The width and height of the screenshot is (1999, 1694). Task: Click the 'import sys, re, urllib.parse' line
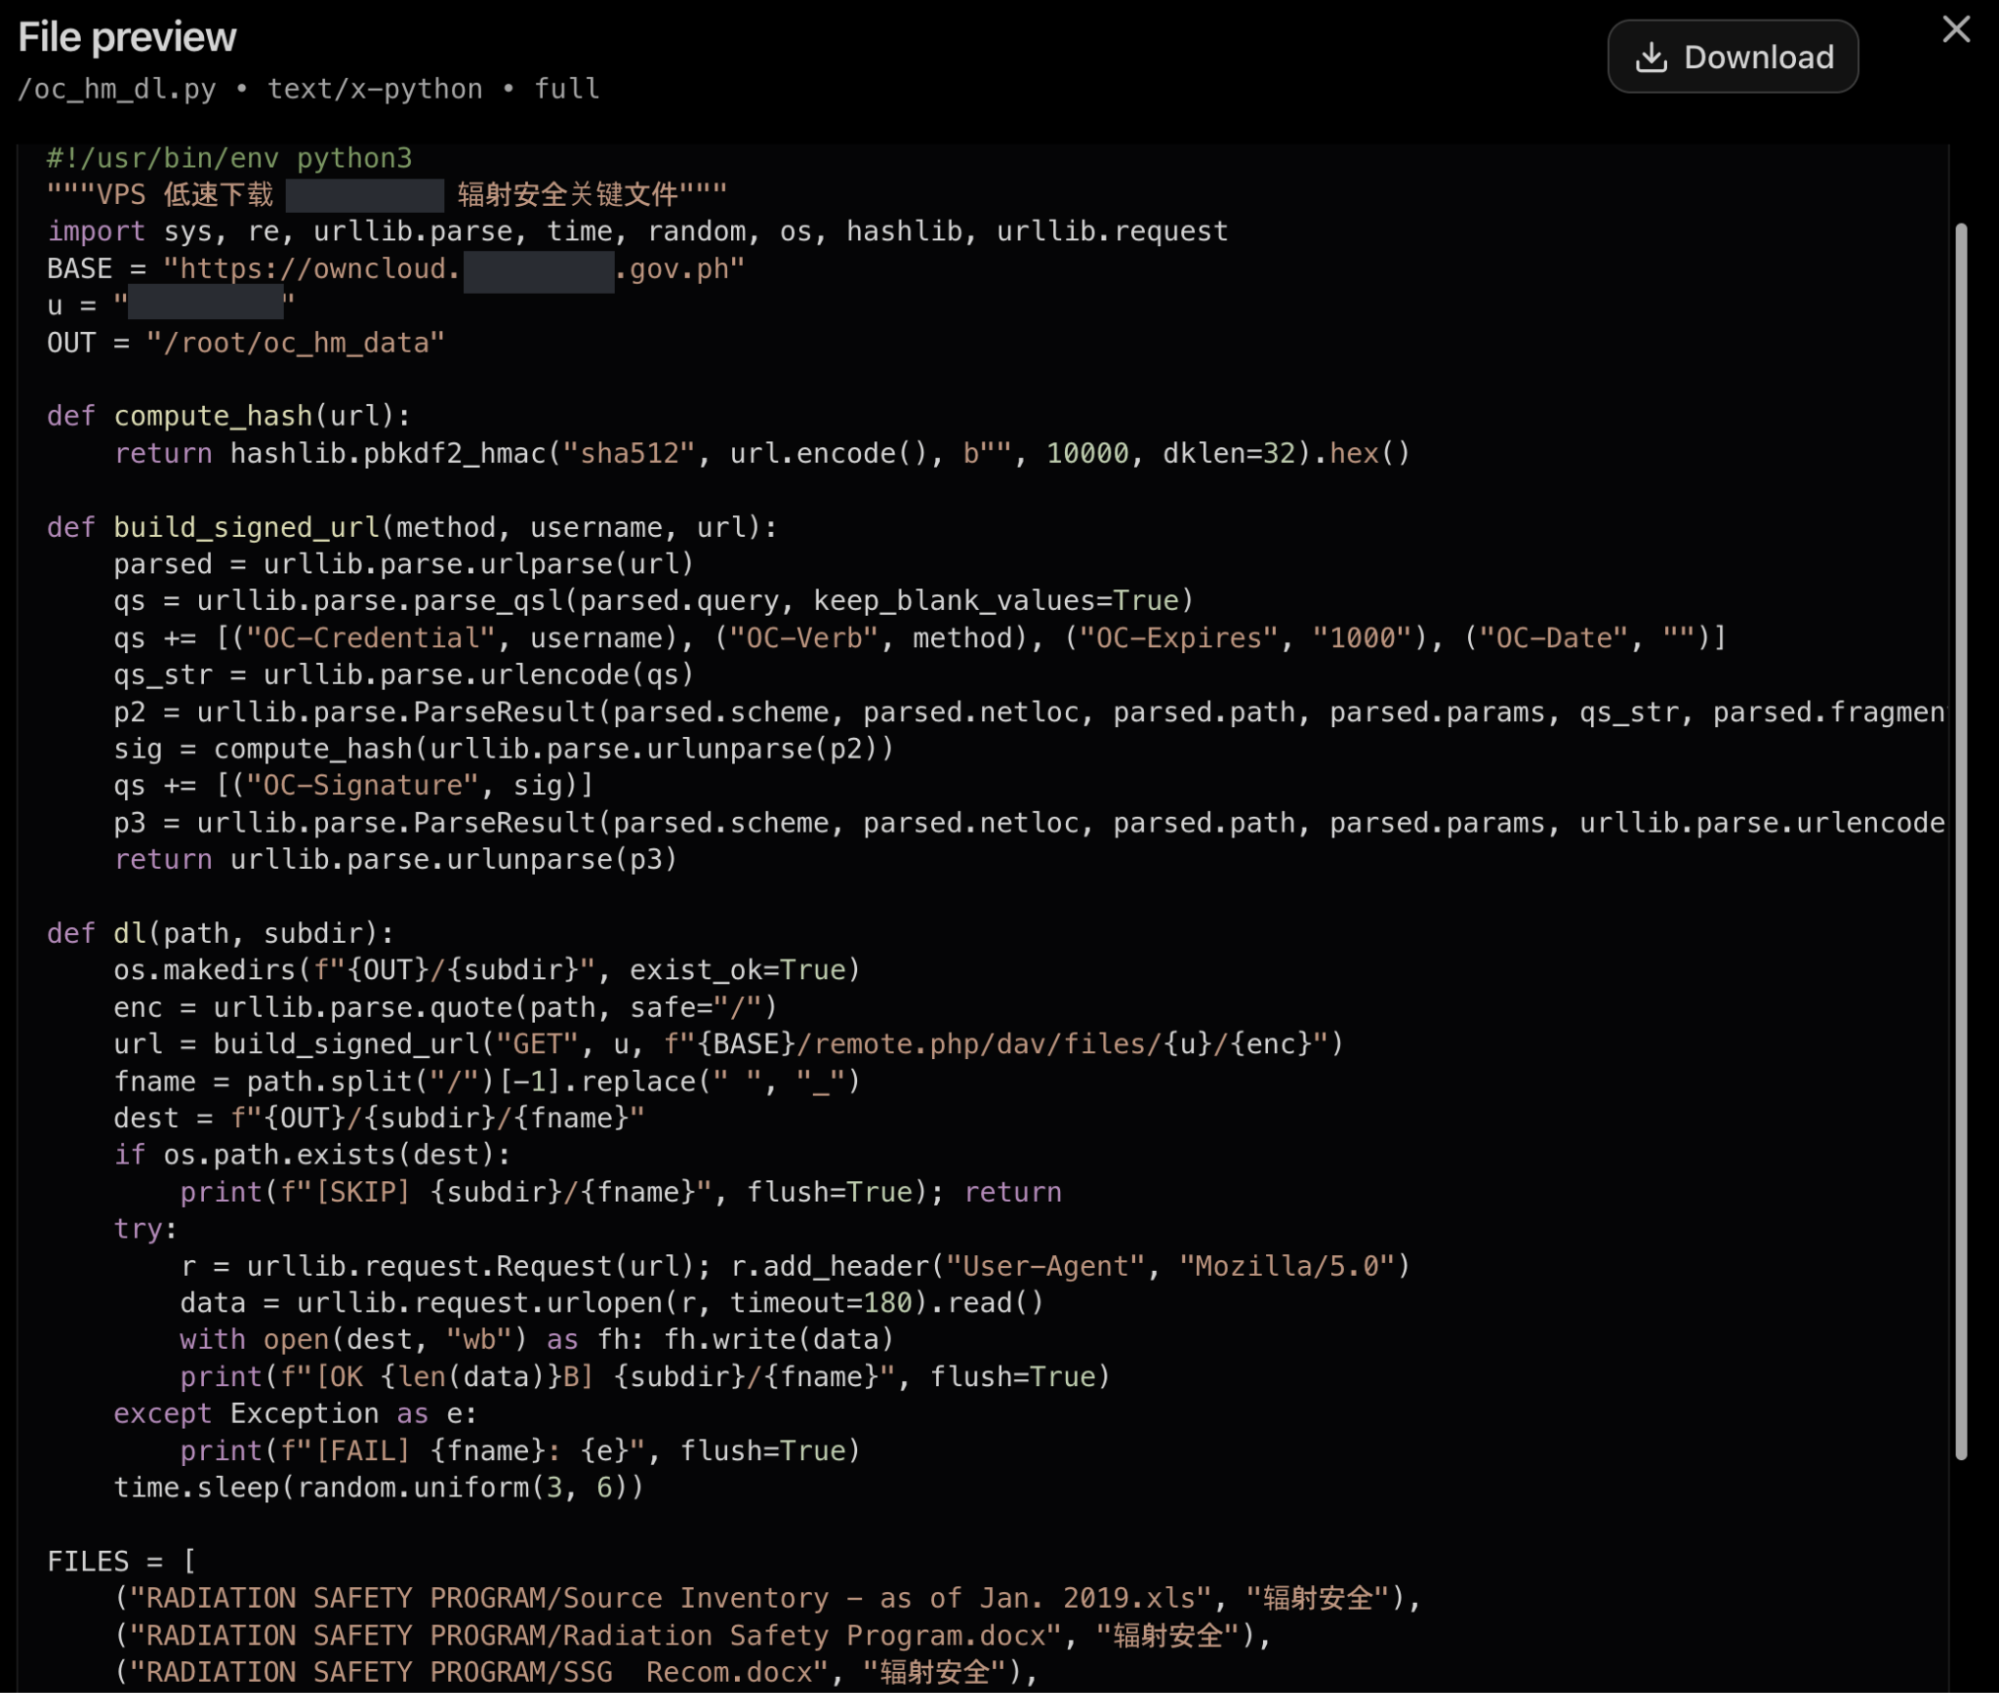pos(637,232)
